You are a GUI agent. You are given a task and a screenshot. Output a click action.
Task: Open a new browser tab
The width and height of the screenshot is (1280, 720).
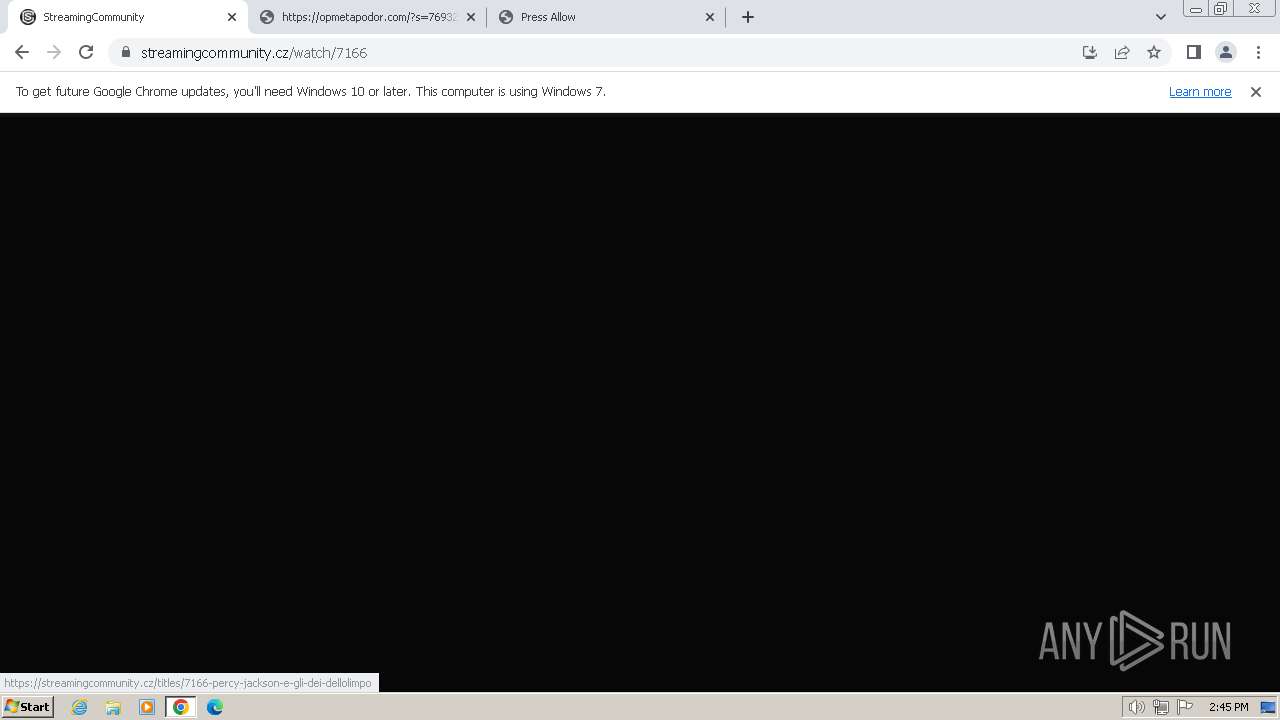[748, 17]
